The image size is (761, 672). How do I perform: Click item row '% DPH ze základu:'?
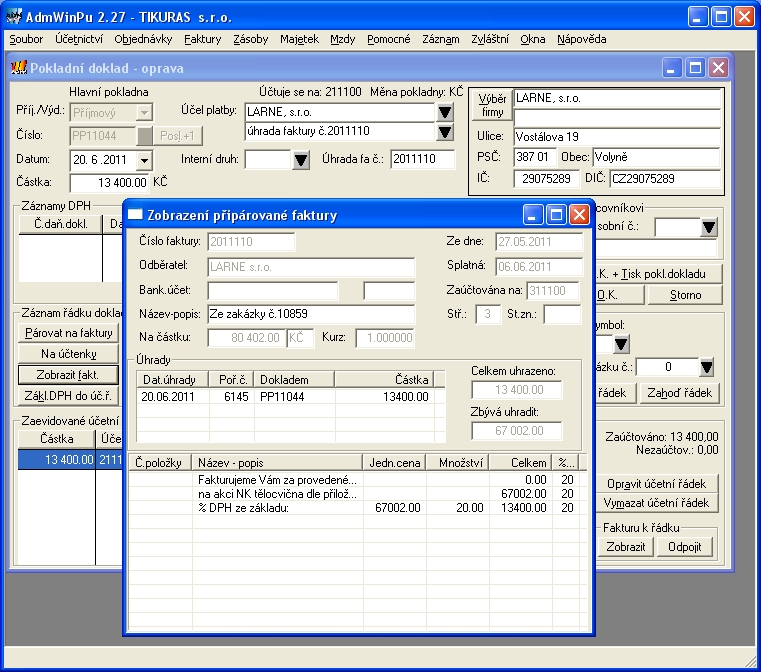click(358, 508)
